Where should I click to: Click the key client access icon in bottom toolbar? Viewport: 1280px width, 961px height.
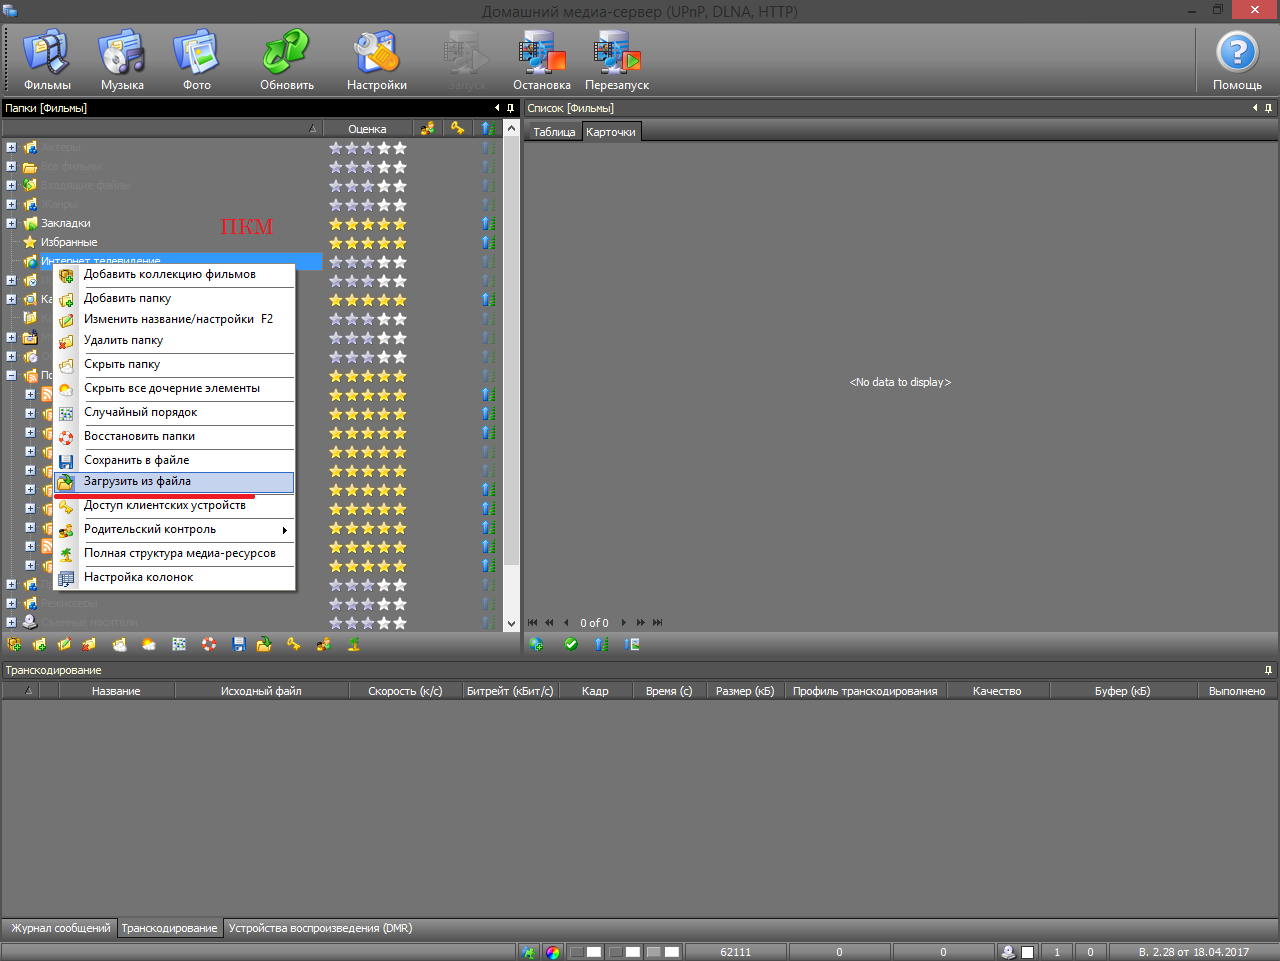(294, 645)
